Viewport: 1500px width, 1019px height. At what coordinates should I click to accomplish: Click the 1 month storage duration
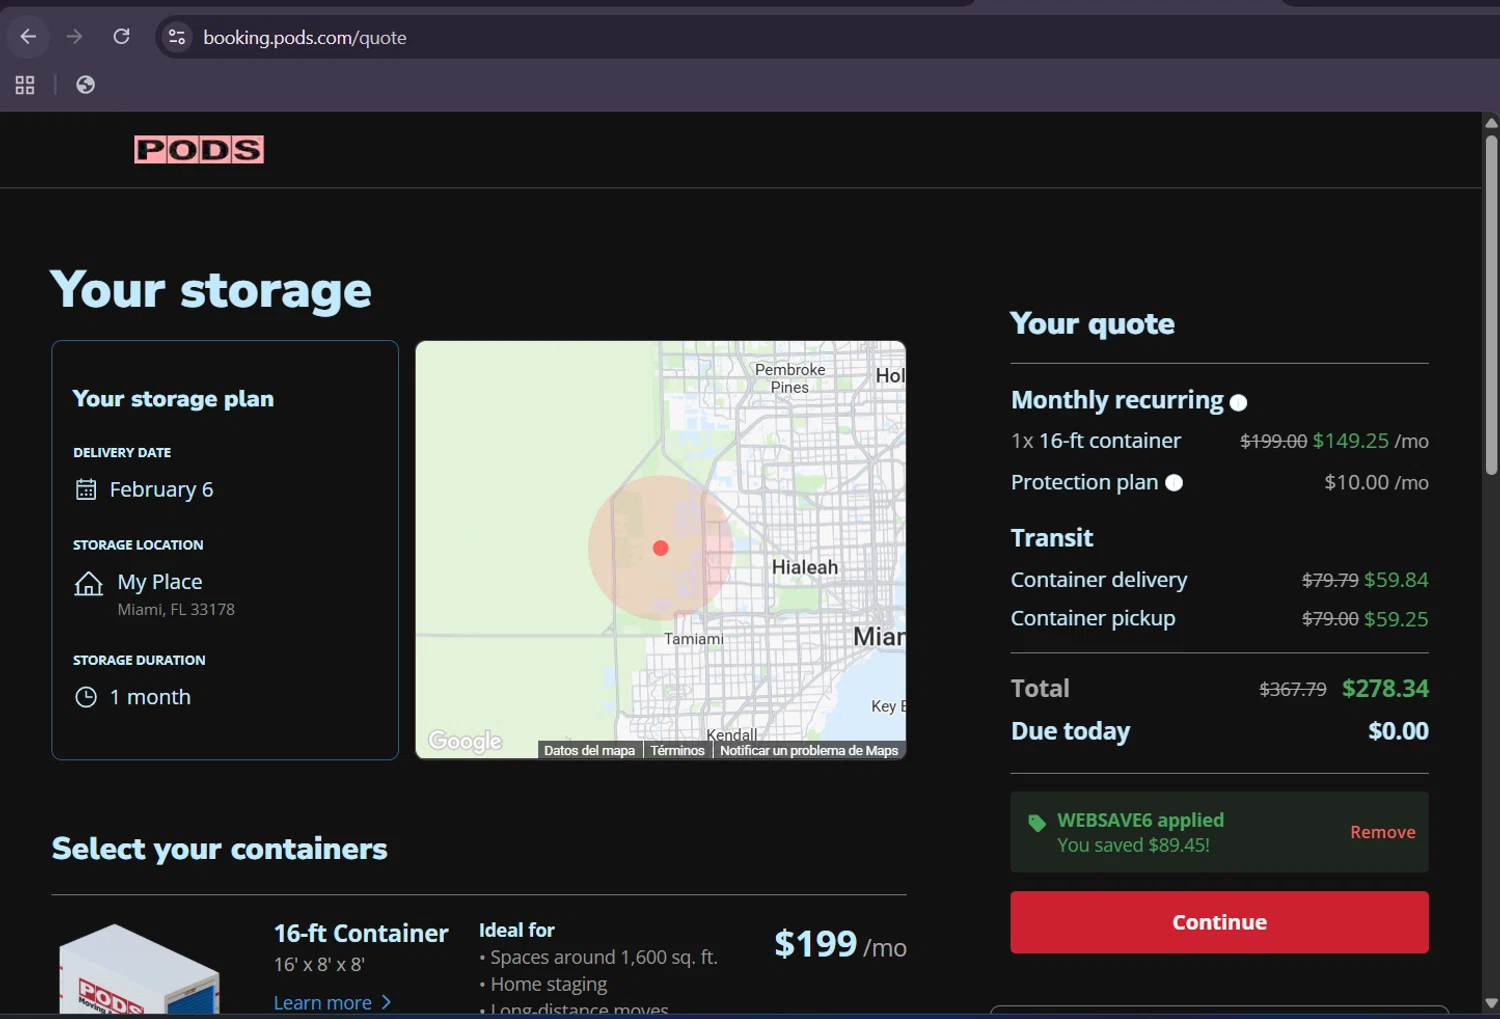pos(150,697)
